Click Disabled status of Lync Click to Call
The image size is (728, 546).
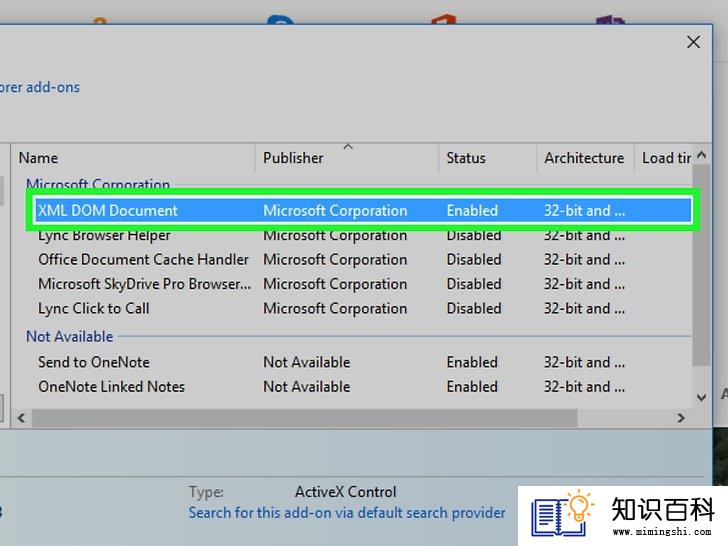tap(474, 309)
